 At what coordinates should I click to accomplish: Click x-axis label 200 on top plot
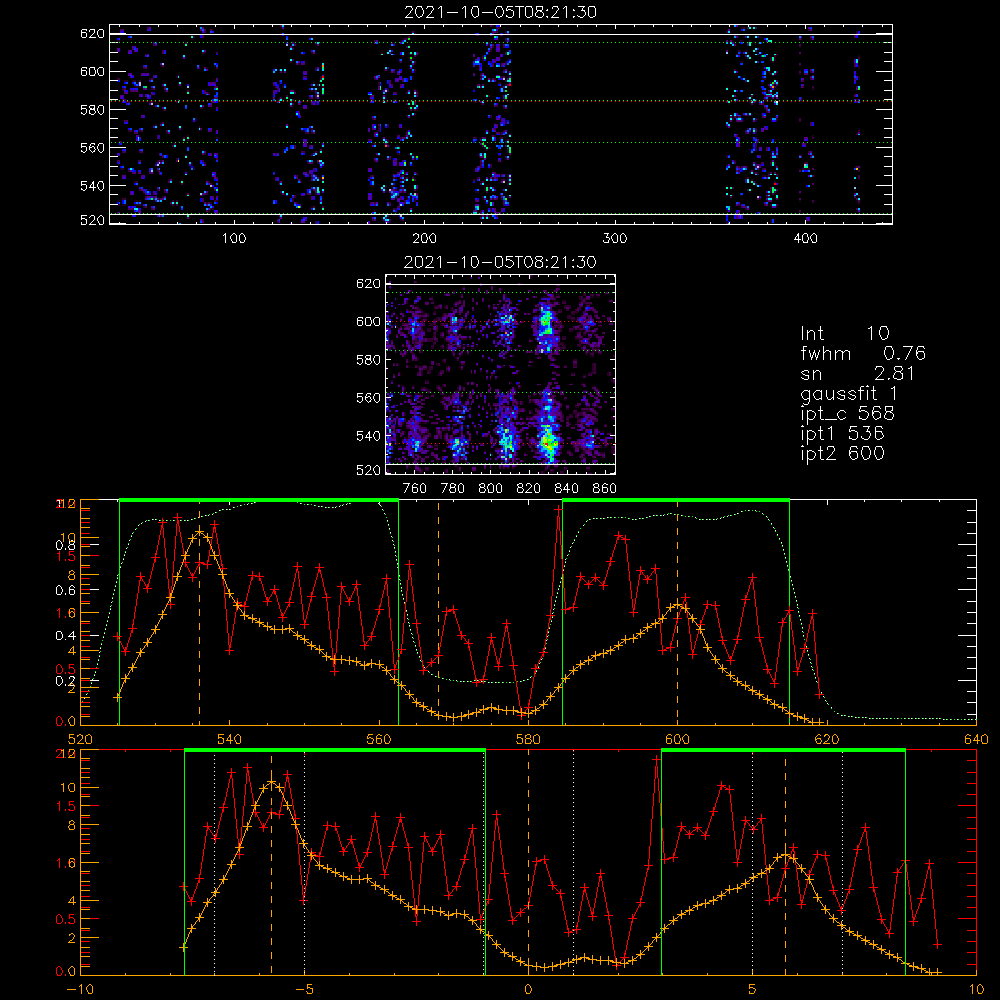(x=424, y=239)
